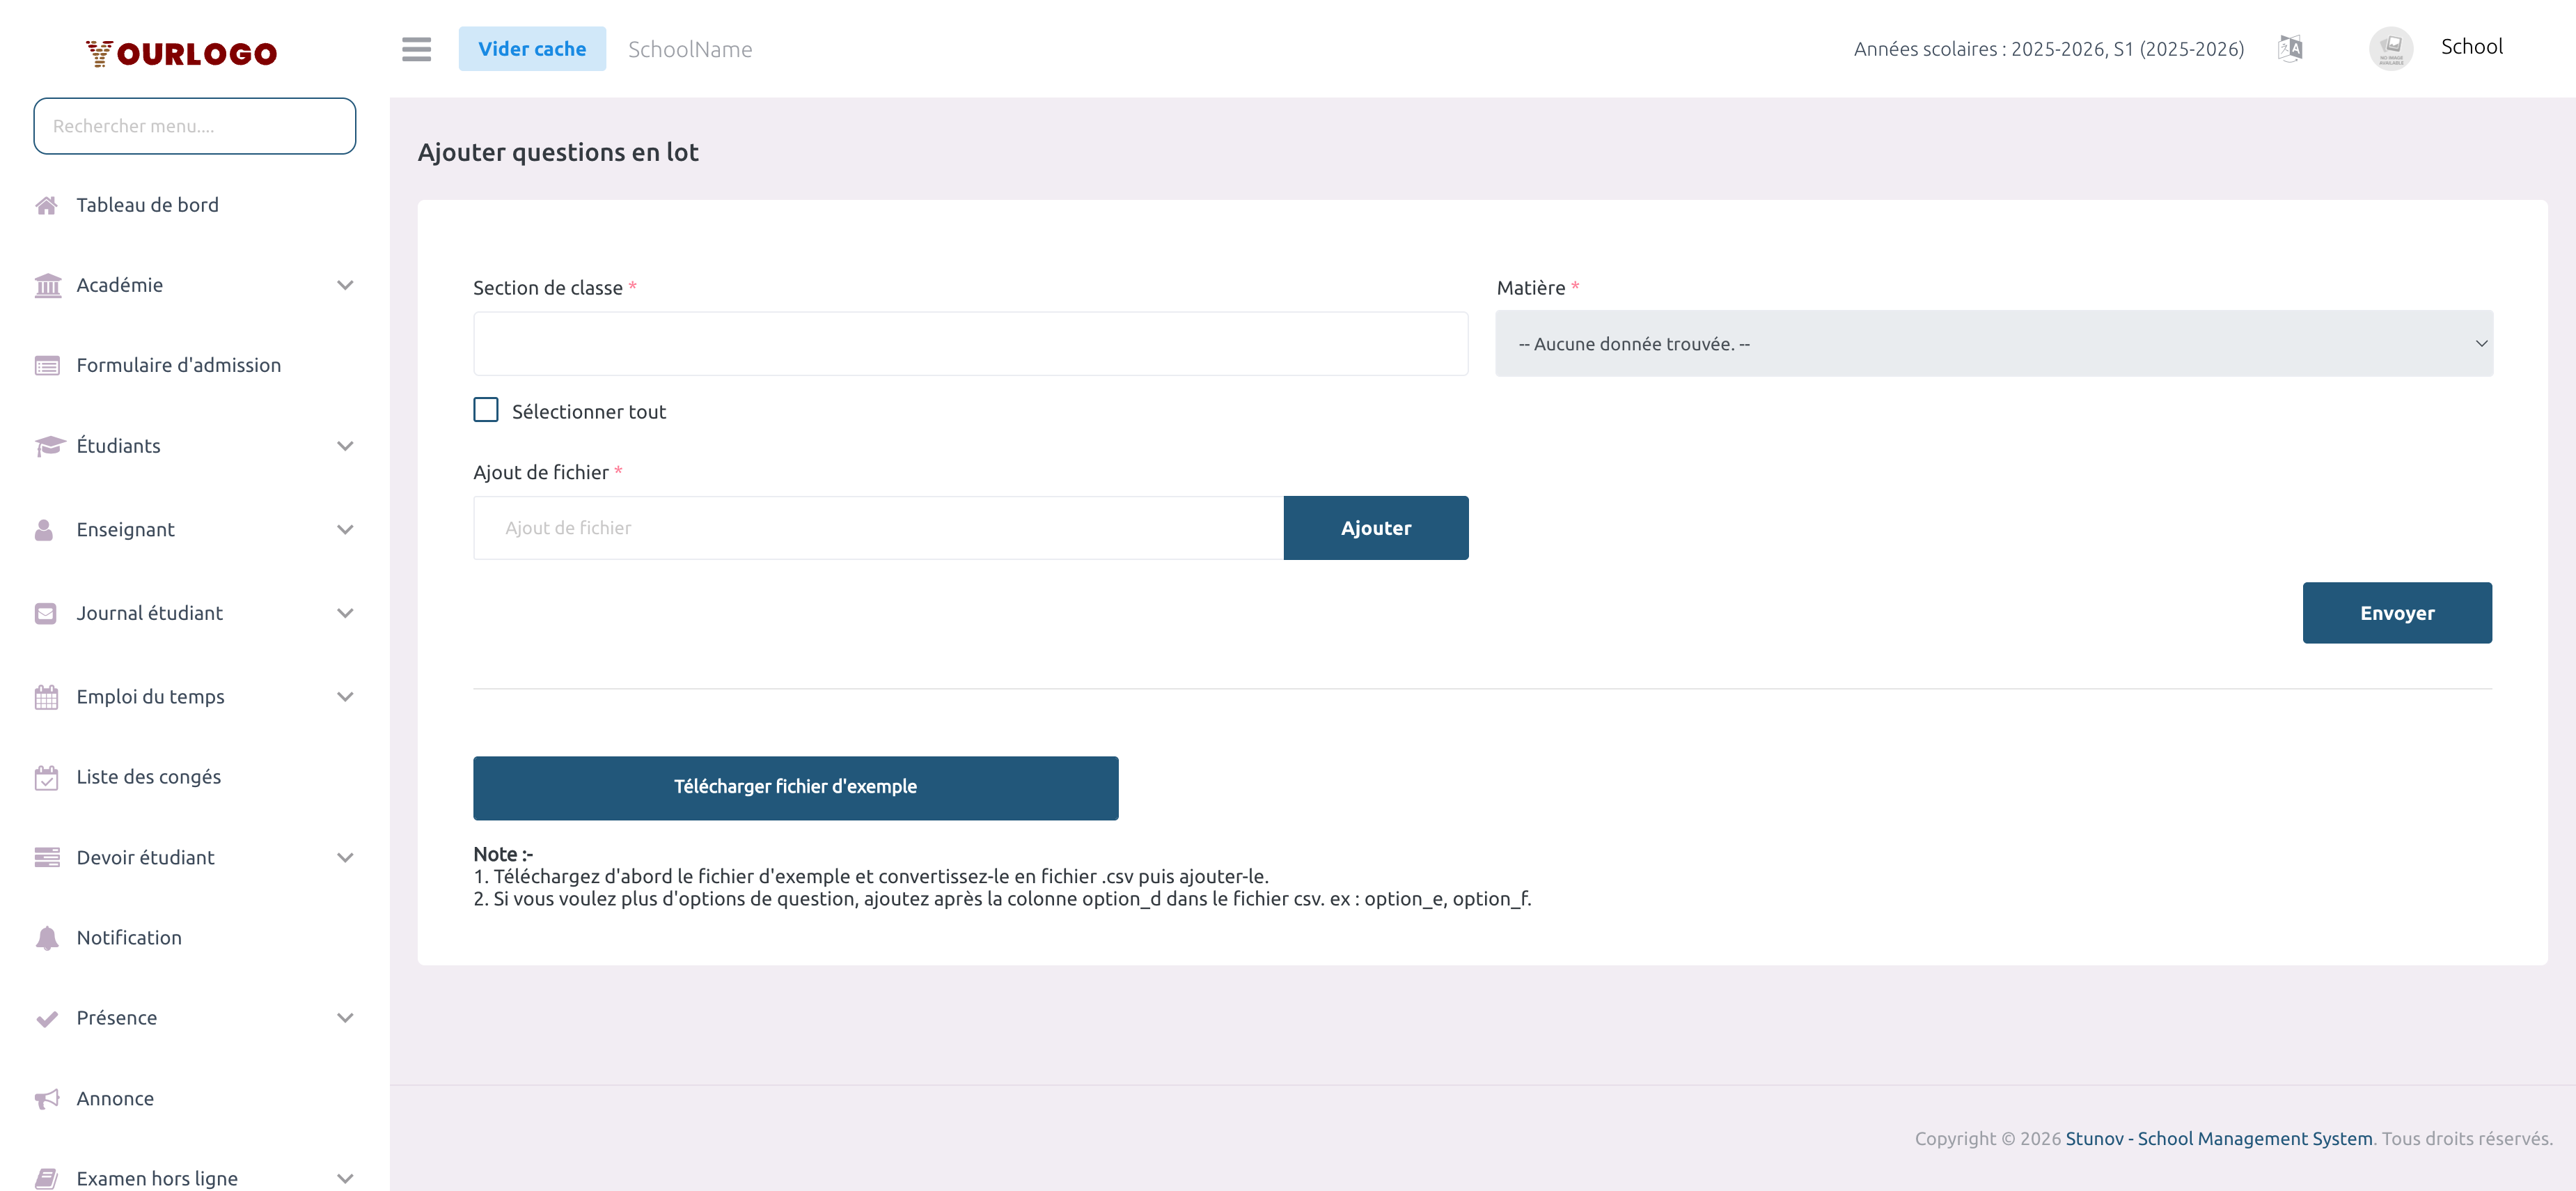This screenshot has width=2576, height=1191.
Task: Click the Académie building icon
Action: pyautogui.click(x=47, y=285)
